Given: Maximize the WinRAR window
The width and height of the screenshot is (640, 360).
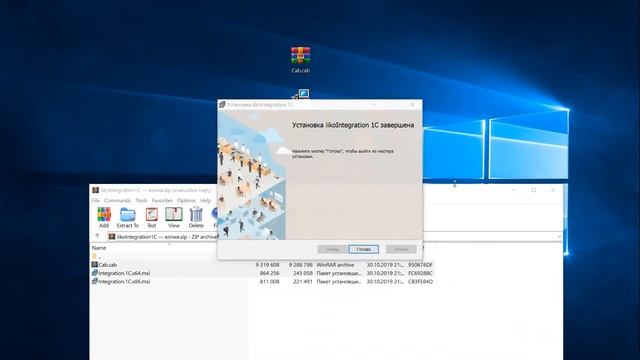Looking at the screenshot, I should click(533, 190).
